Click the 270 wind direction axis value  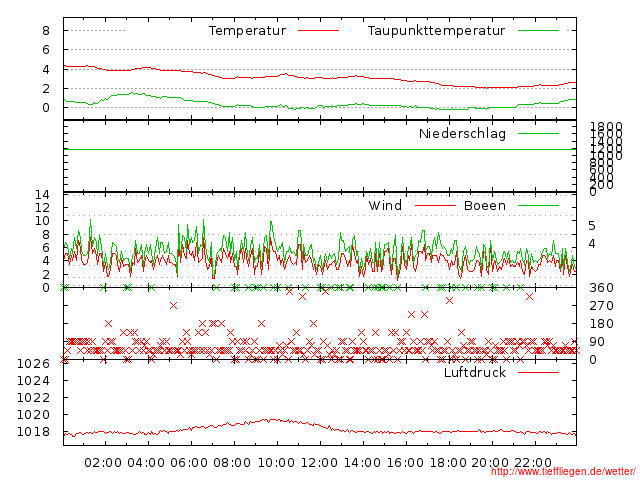[x=601, y=306]
